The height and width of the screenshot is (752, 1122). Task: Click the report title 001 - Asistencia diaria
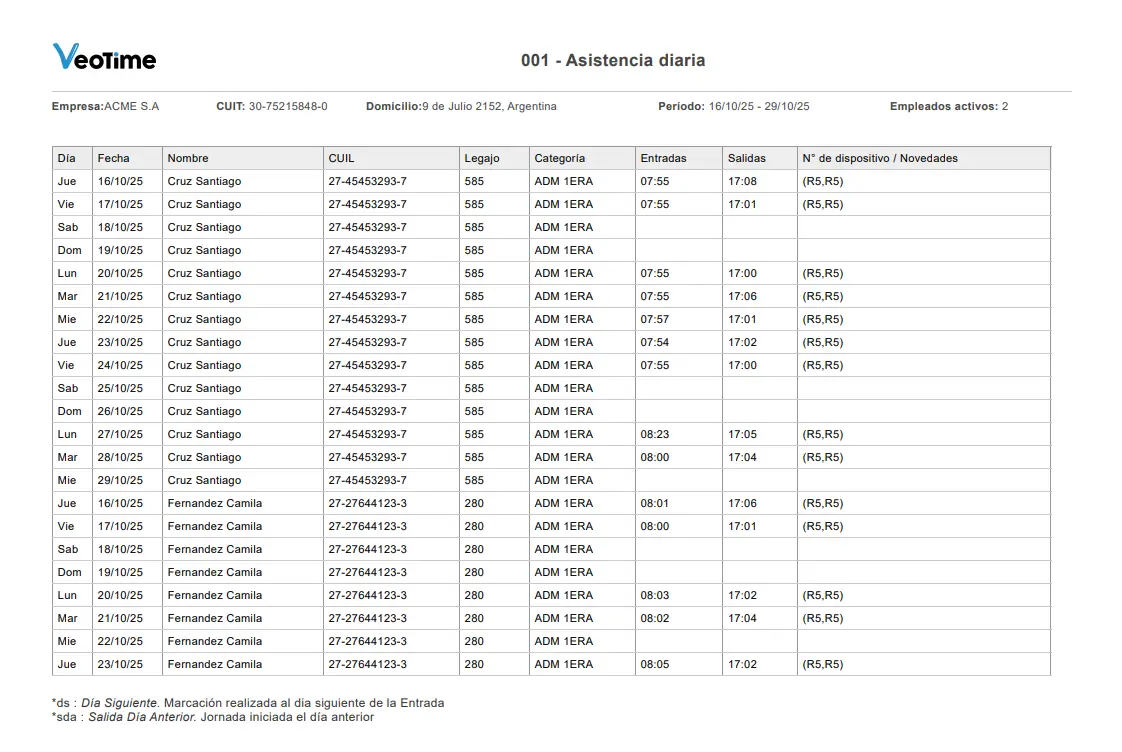[613, 60]
